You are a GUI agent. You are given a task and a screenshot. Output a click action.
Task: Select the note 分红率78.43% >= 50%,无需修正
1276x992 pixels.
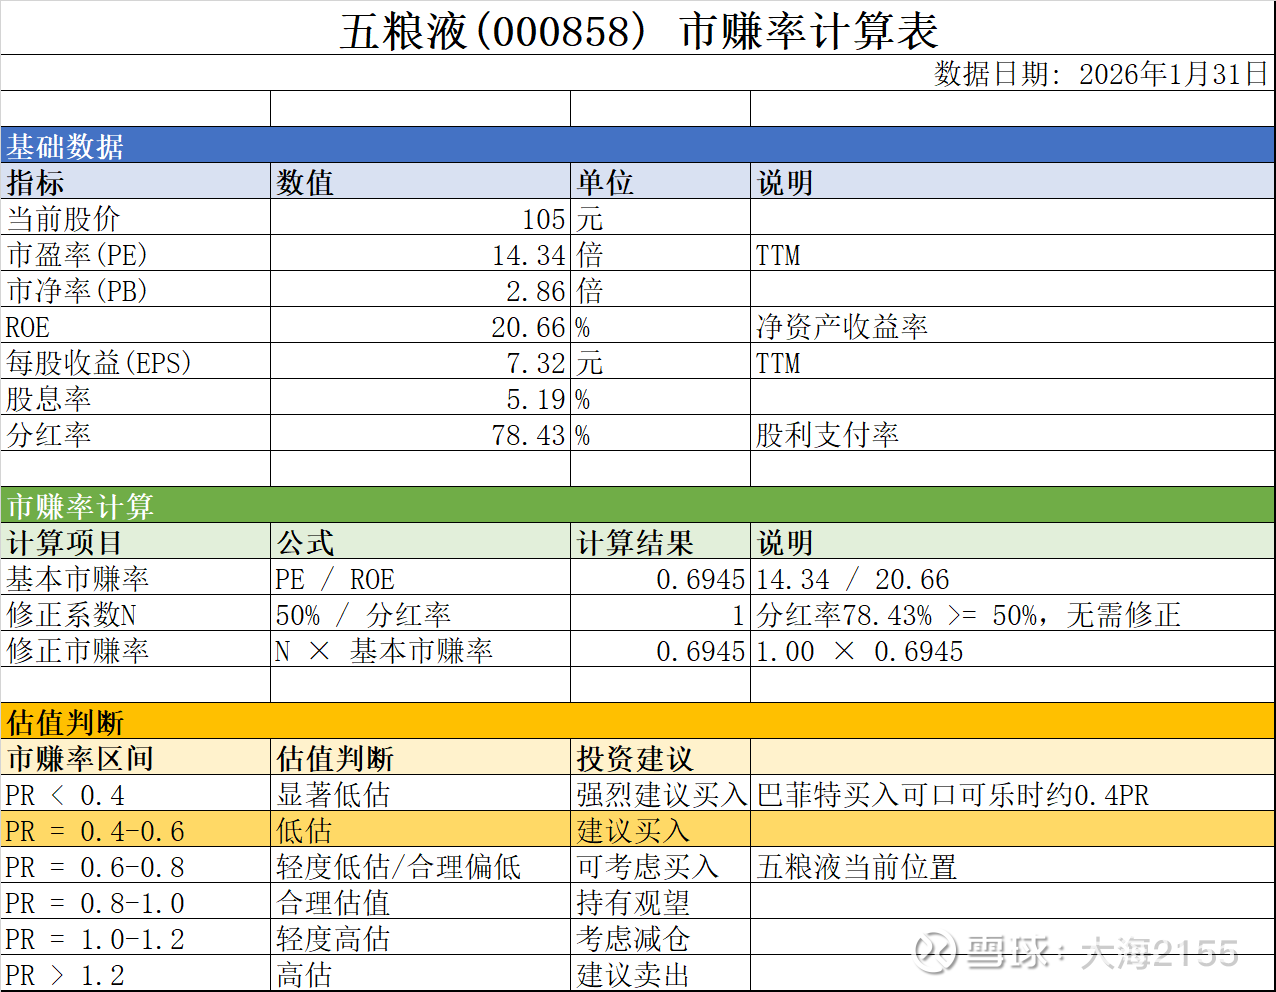tap(1013, 613)
